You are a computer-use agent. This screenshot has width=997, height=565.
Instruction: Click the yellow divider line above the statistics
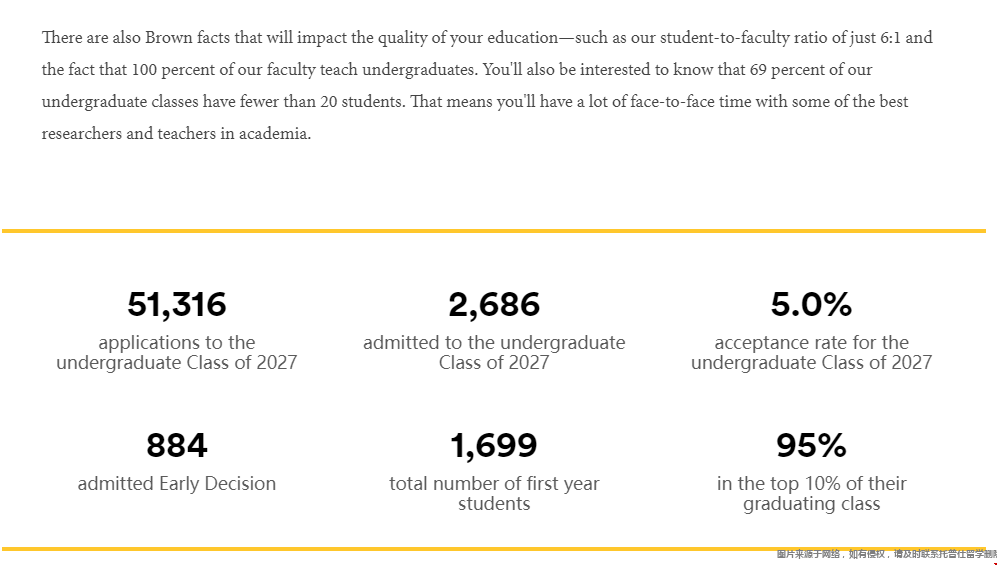(494, 231)
